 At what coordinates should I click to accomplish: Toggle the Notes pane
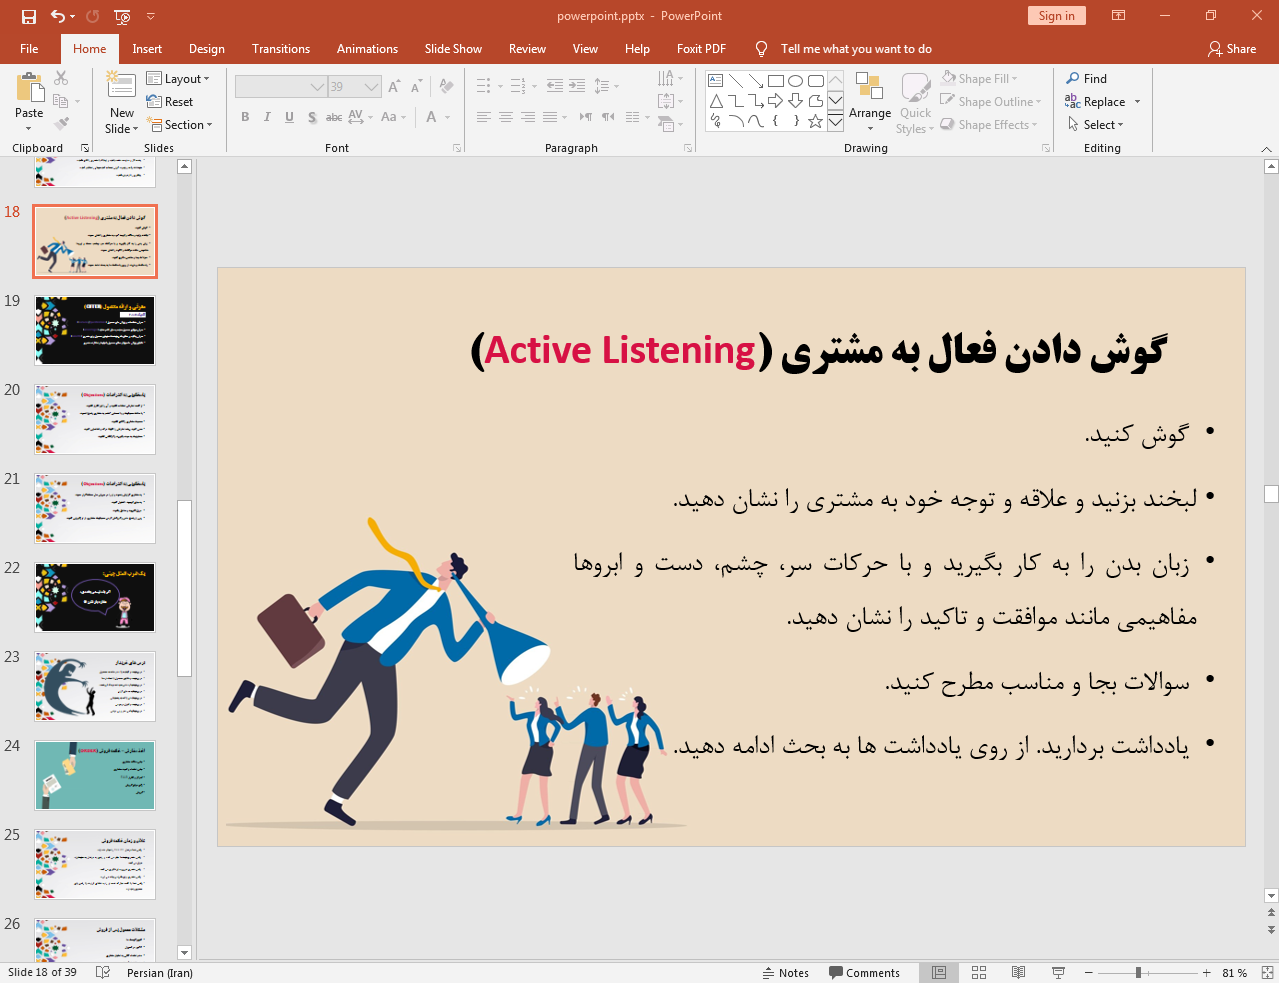pyautogui.click(x=786, y=972)
